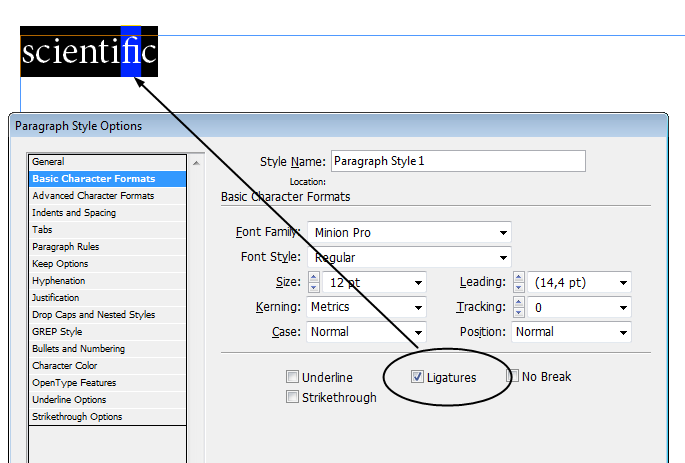This screenshot has width=685, height=463.
Task: Enable the No Break checkbox
Action: 512,376
